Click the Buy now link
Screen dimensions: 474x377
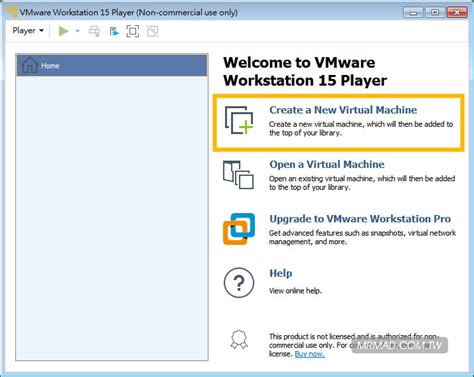(x=310, y=354)
